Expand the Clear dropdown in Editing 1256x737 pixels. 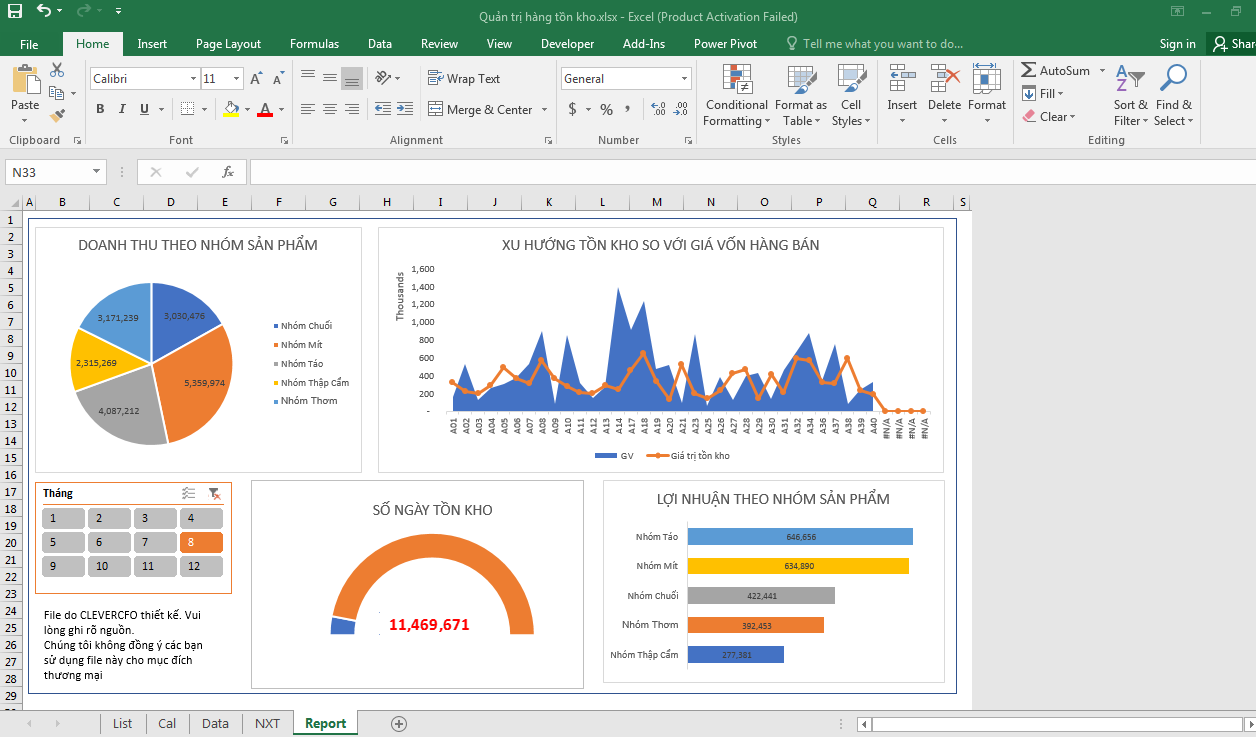(x=1072, y=116)
